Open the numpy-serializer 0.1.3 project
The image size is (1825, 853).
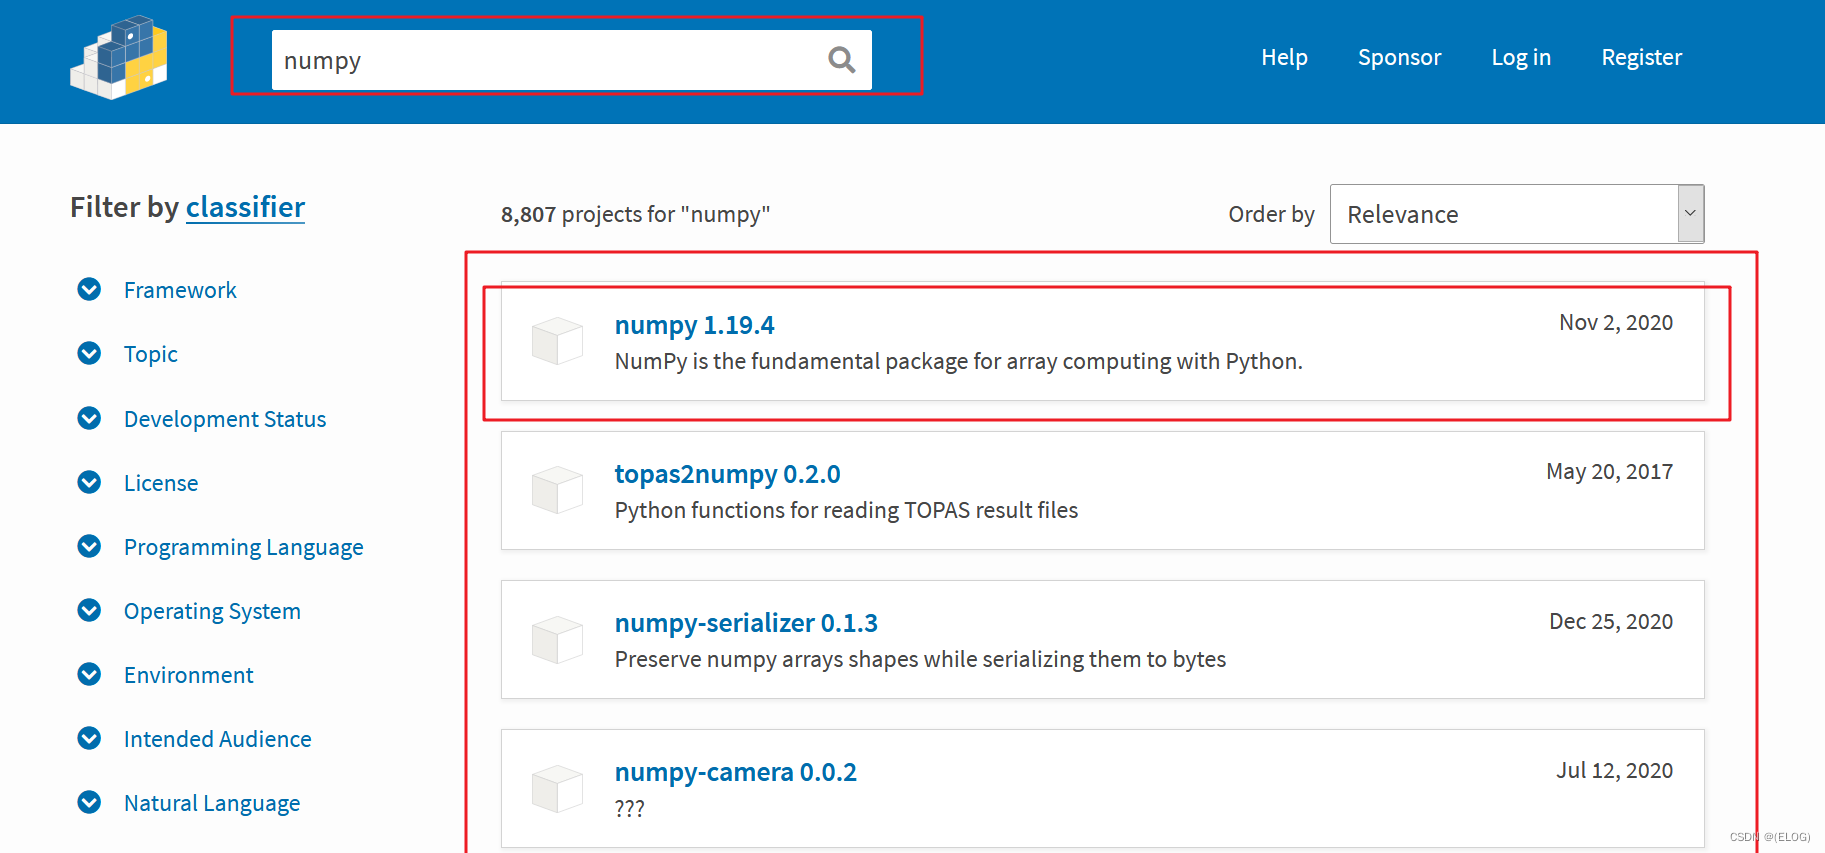tap(746, 623)
